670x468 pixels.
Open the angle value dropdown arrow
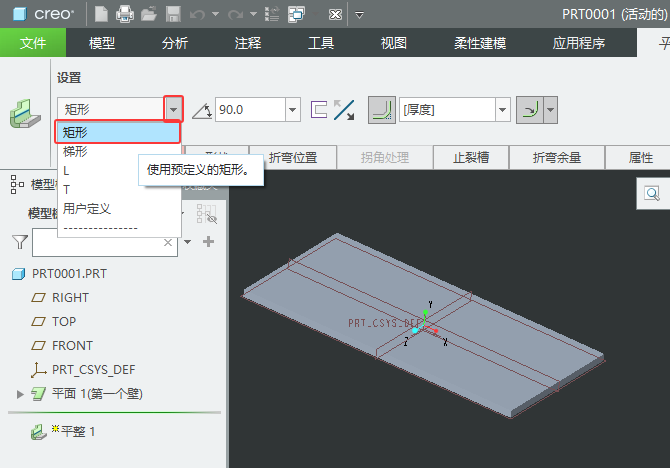(293, 110)
